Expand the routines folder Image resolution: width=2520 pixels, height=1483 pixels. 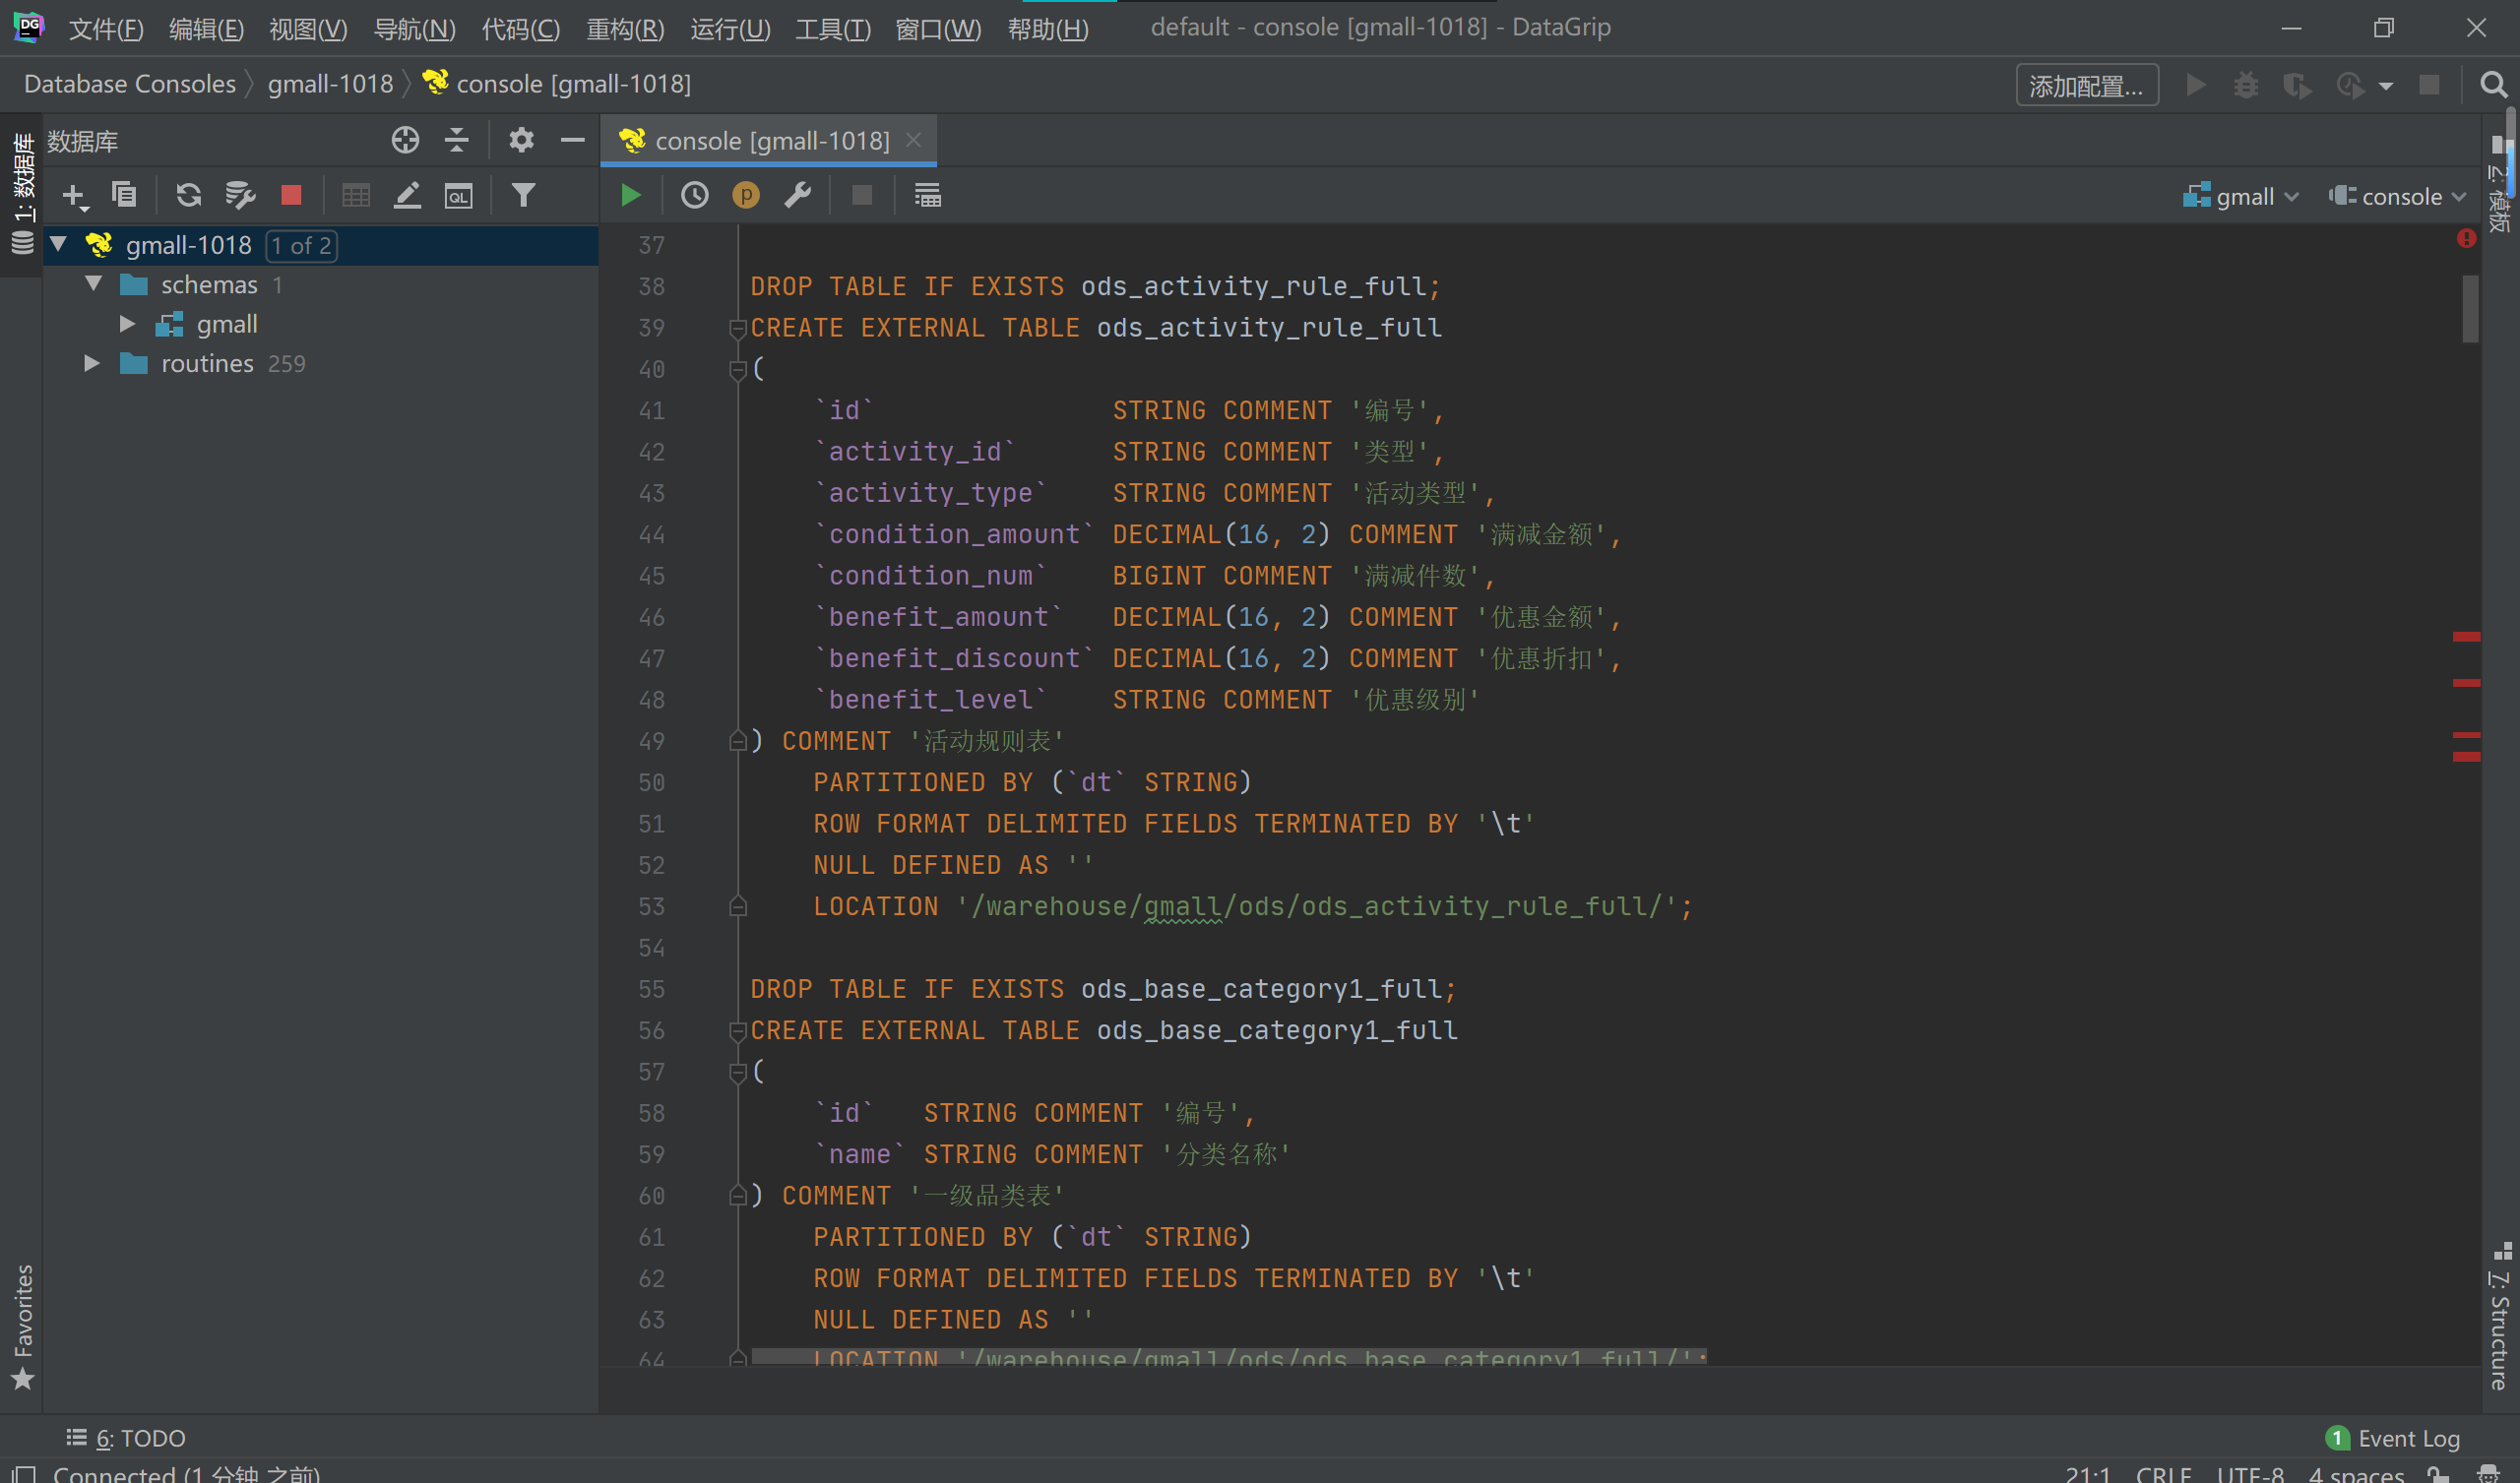coord(92,363)
